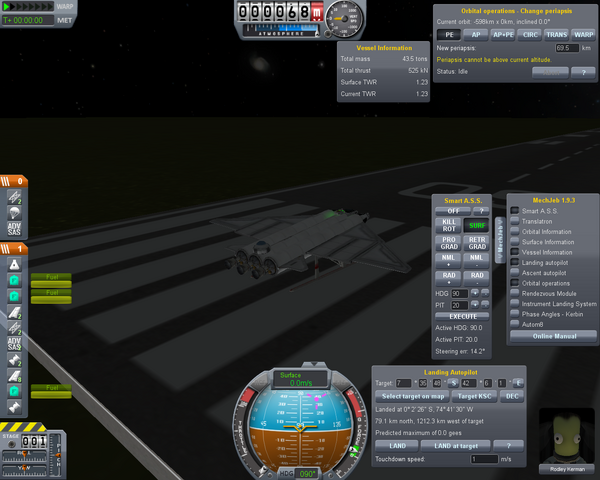600x480 pixels.
Task: Decrease PIT with its minus button
Action: (485, 305)
